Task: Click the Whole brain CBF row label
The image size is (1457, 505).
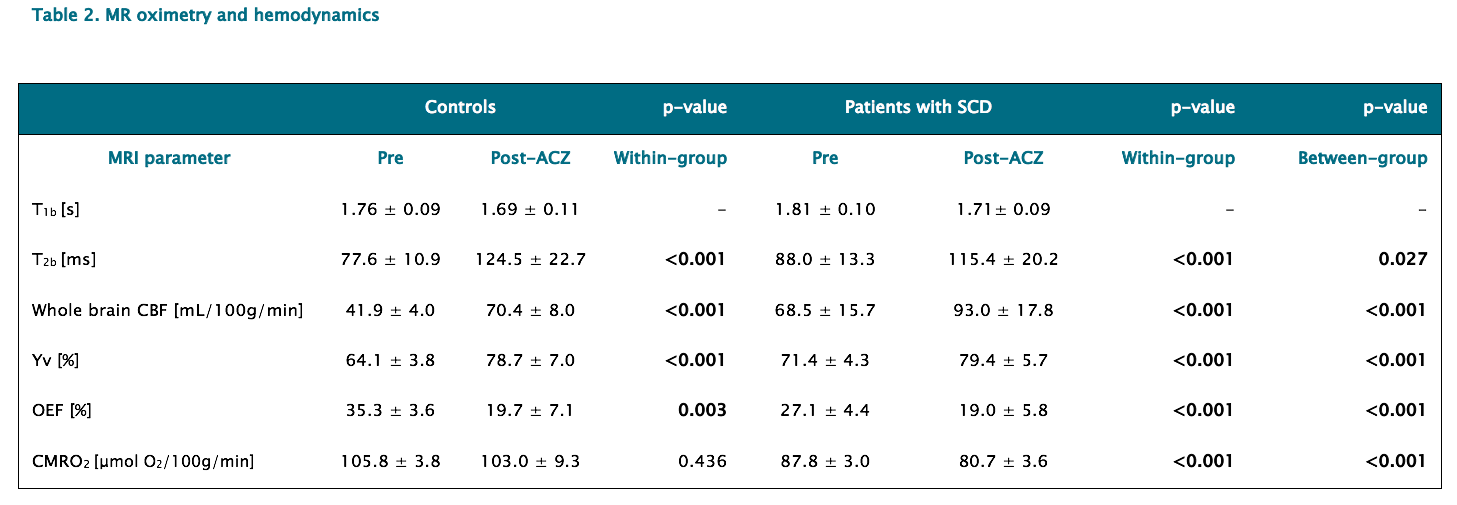Action: pyautogui.click(x=167, y=310)
